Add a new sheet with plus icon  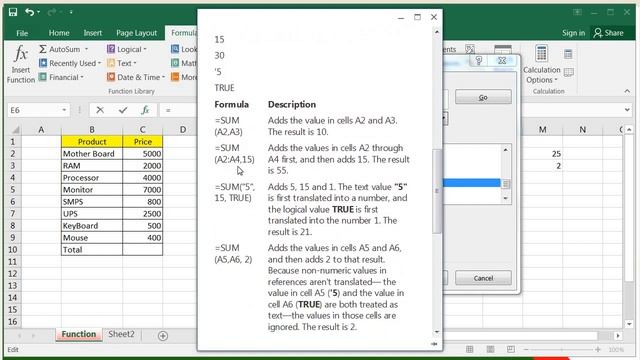pyautogui.click(x=163, y=336)
